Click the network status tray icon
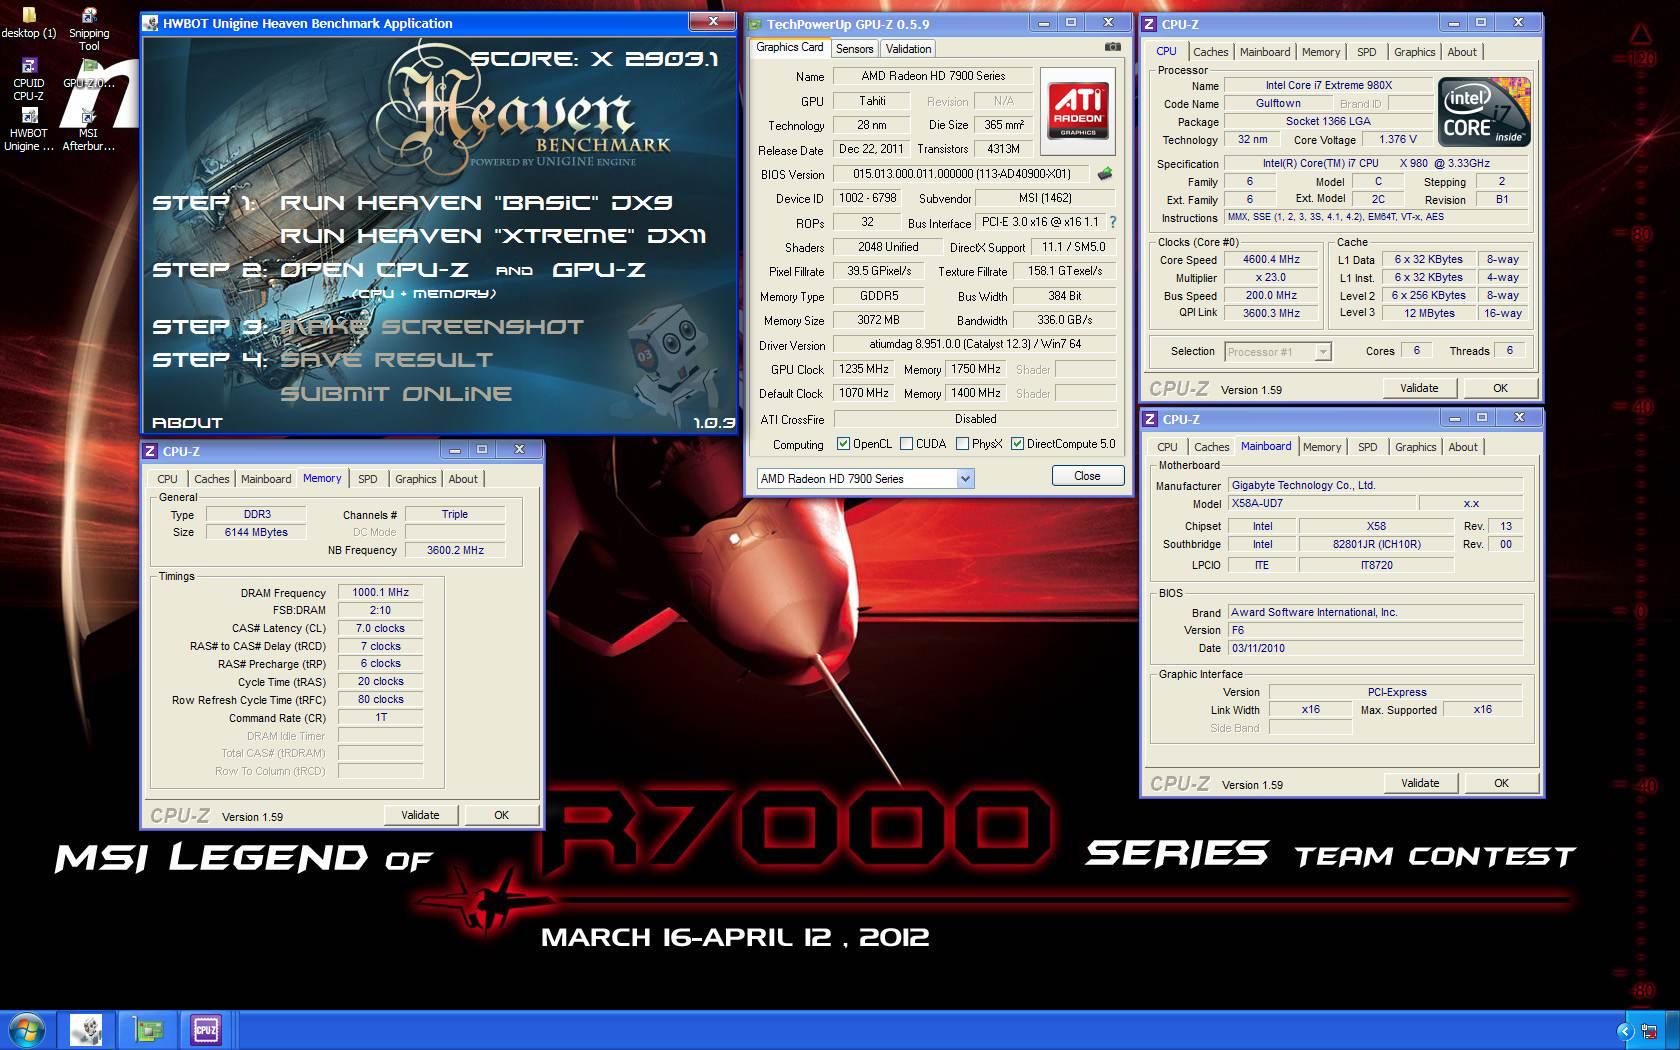 coord(1647,1031)
